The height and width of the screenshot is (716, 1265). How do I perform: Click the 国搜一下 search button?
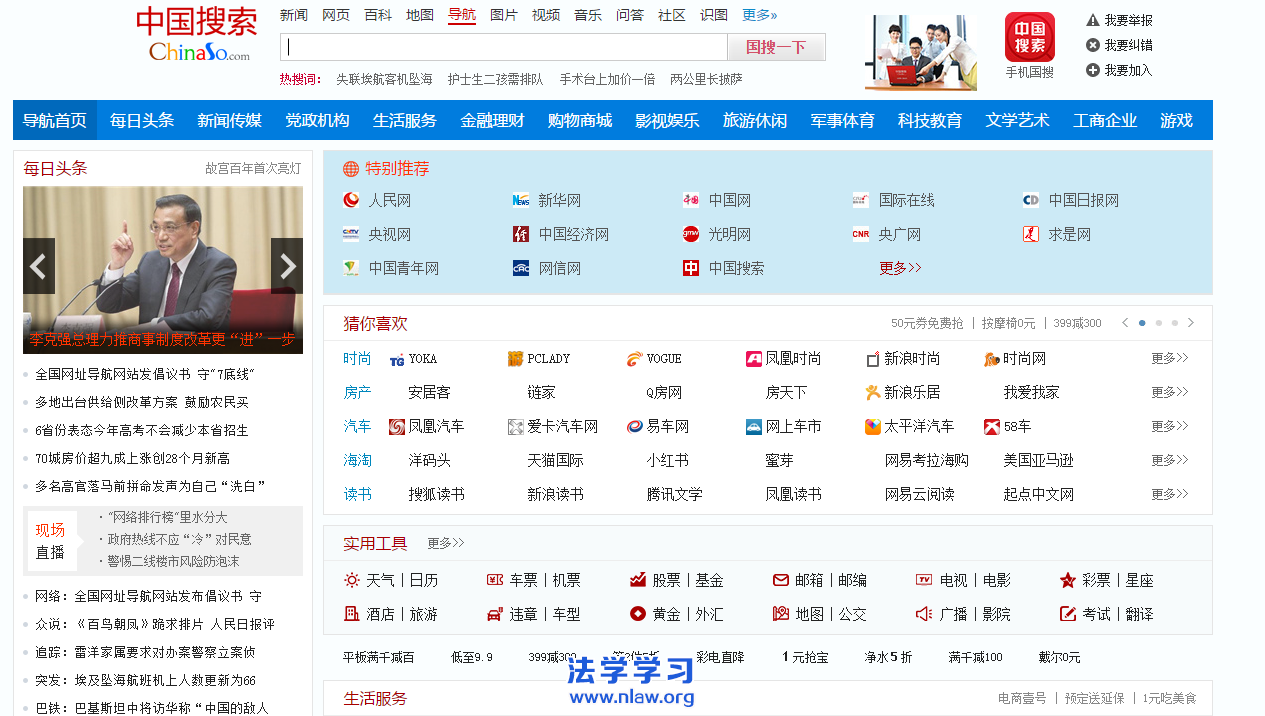pos(776,47)
